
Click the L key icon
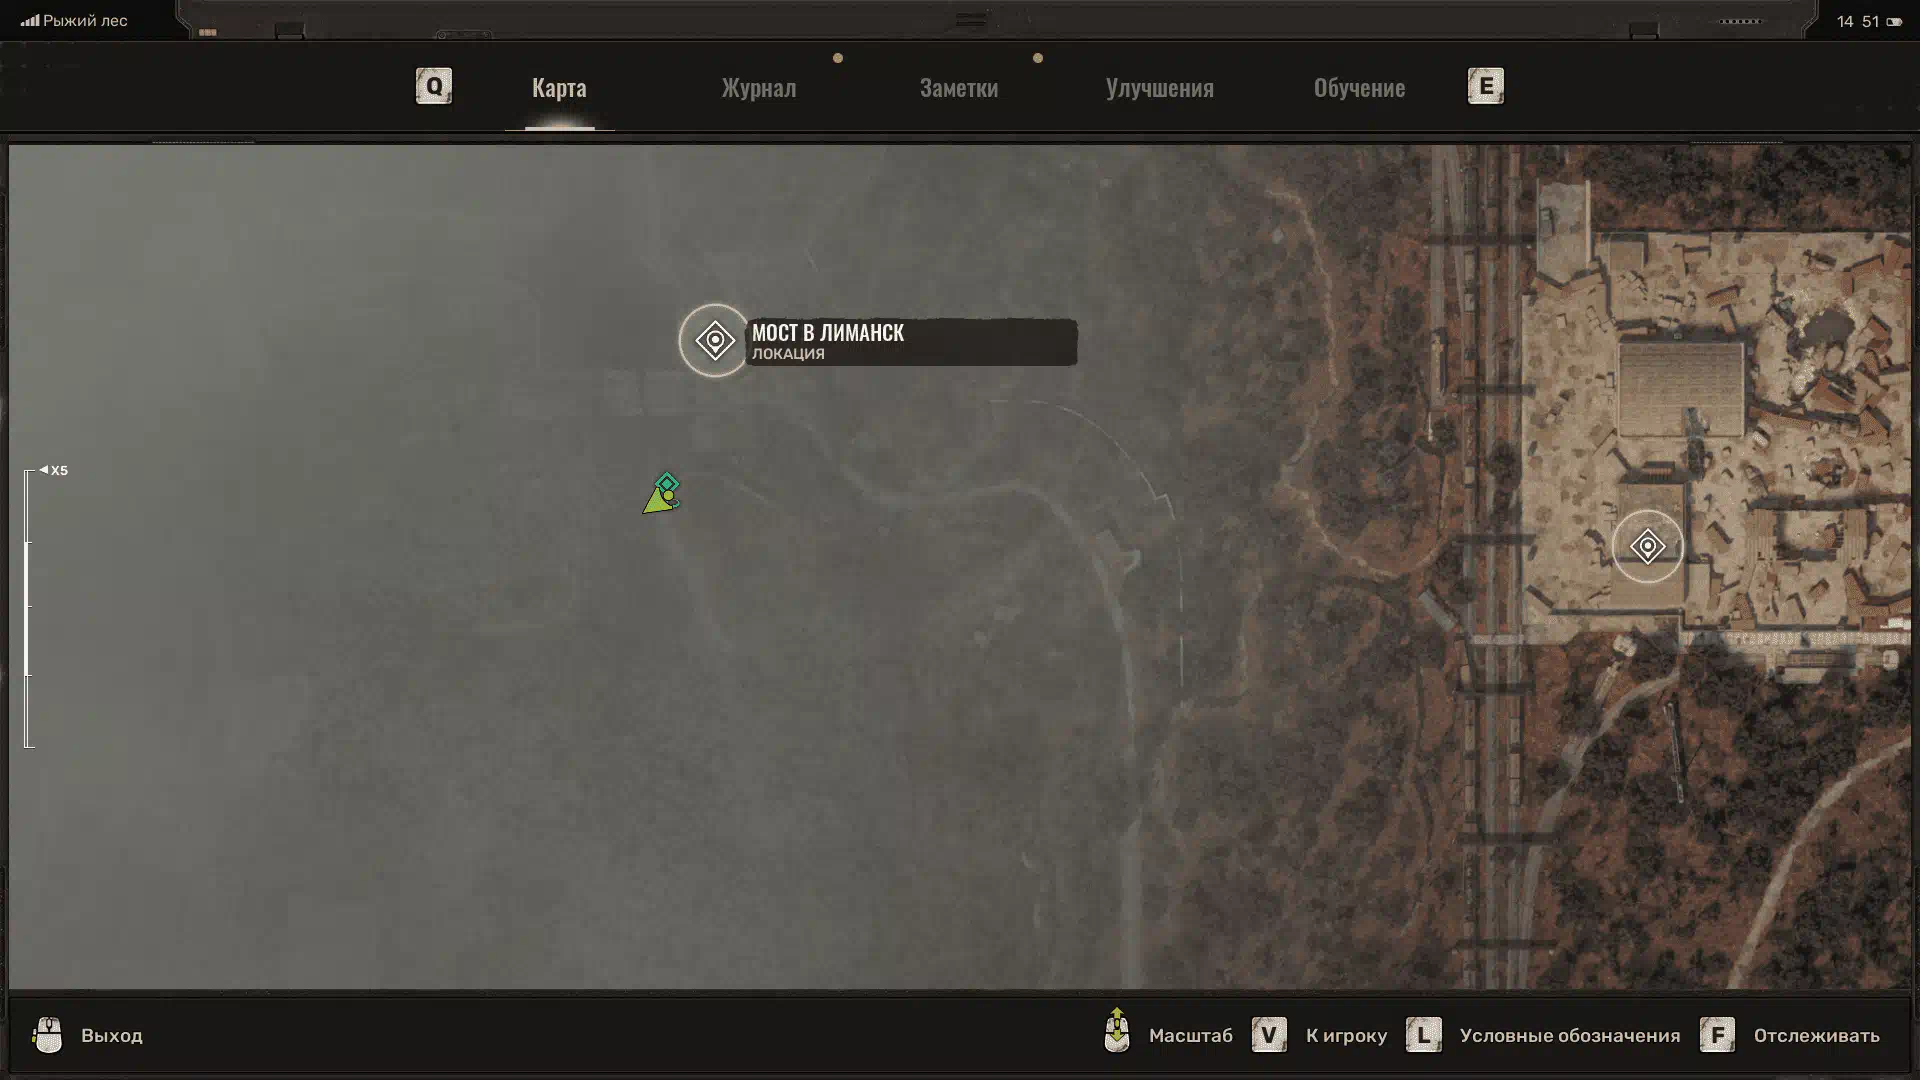1423,1035
